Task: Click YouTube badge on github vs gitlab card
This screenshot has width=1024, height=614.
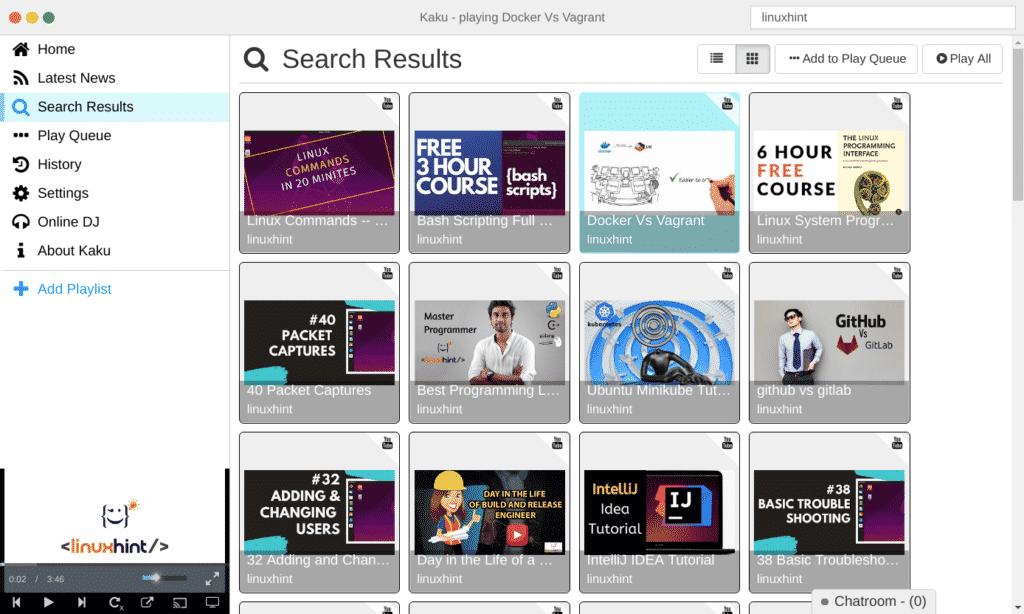Action: click(x=897, y=273)
